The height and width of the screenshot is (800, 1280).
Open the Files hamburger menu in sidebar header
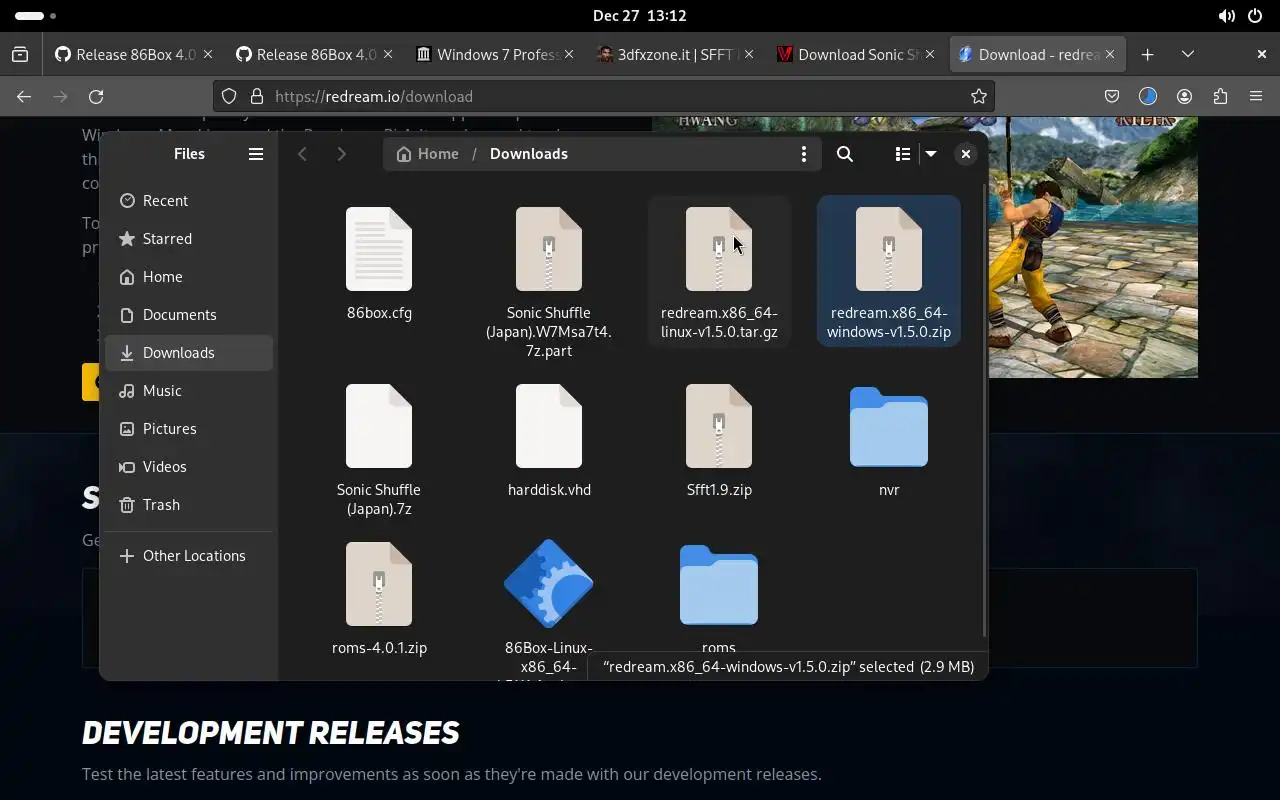coord(256,154)
